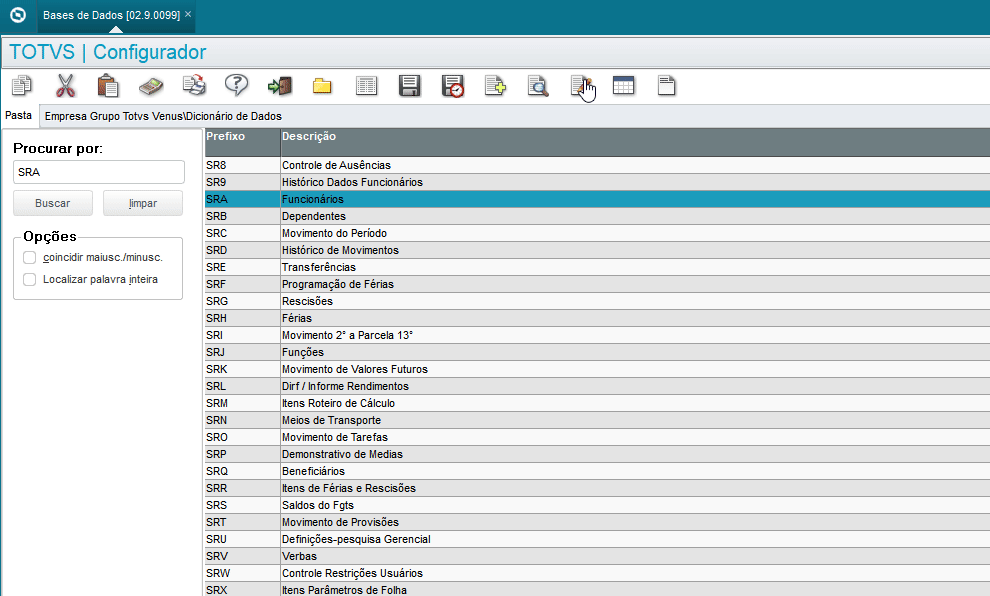Click the edit document pencil icon

pyautogui.click(x=581, y=86)
